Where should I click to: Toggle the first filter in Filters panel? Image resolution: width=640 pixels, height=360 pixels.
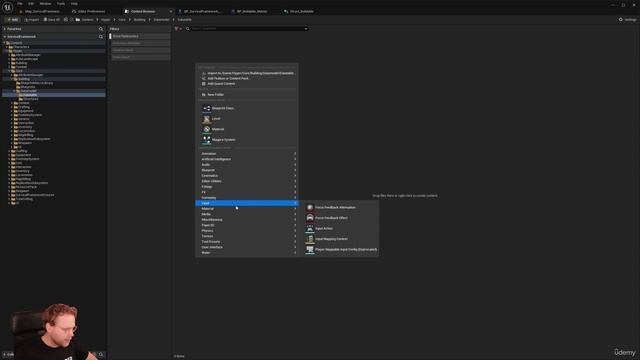[140, 36]
